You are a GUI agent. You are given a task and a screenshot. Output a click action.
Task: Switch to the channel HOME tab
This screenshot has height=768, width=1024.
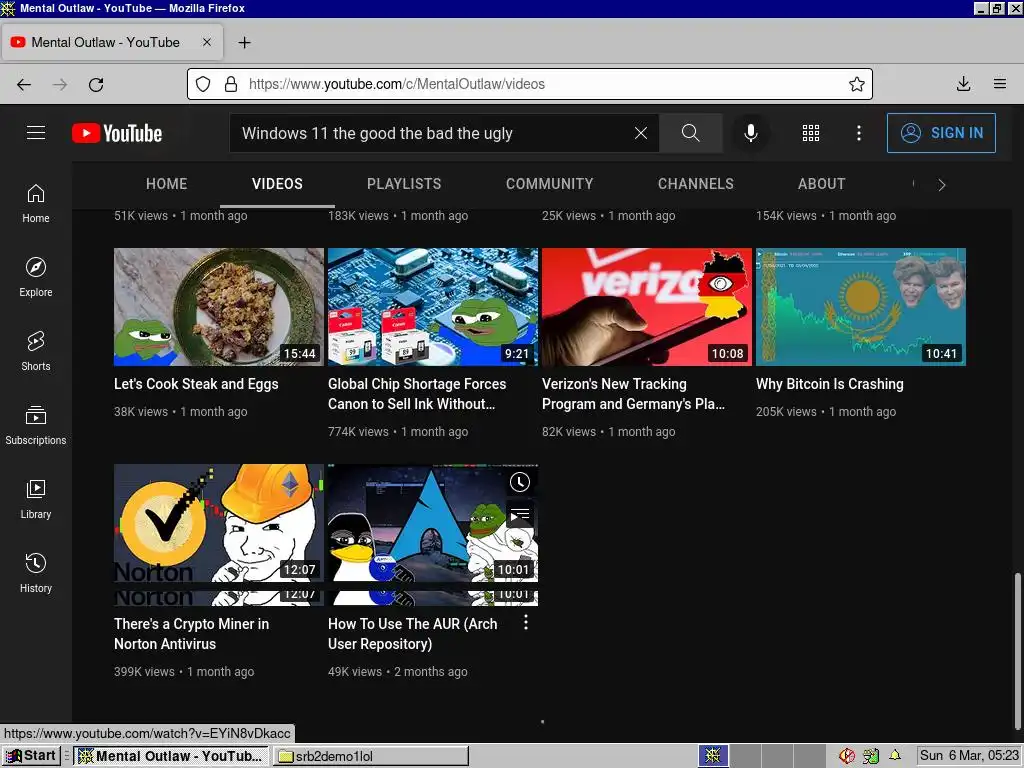pos(167,184)
